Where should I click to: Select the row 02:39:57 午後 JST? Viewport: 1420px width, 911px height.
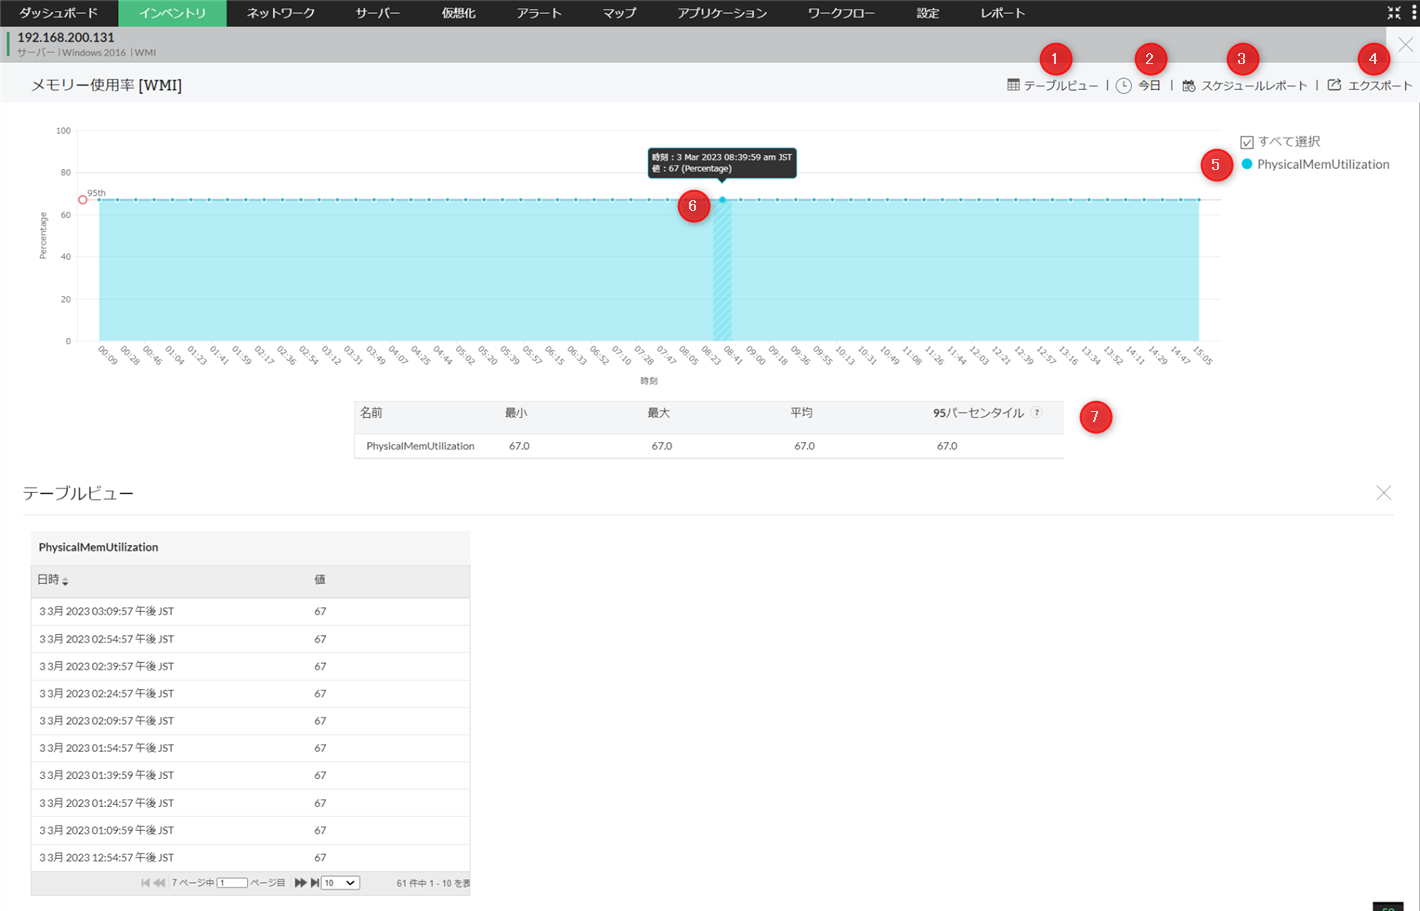pos(250,666)
